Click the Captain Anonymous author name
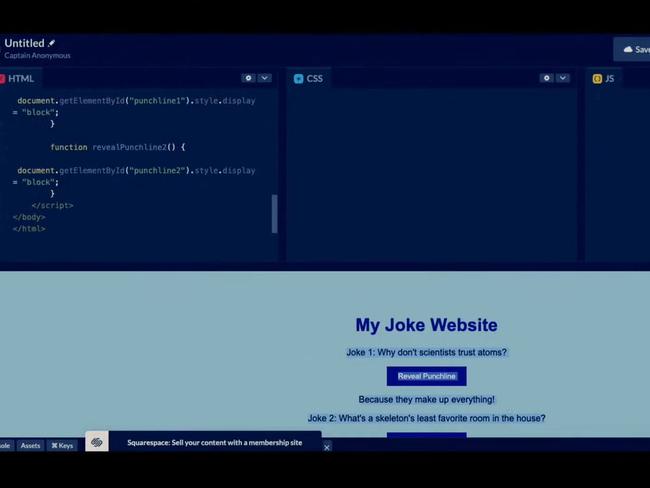 tap(37, 55)
